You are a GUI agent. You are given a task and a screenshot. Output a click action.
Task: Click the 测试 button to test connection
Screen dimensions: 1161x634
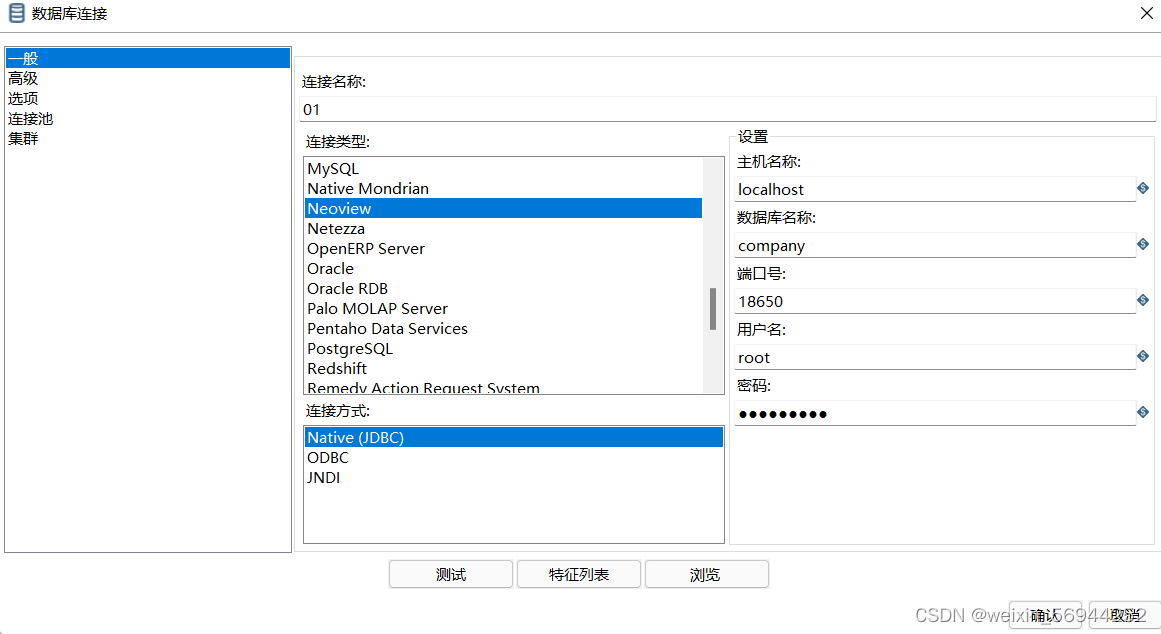[450, 574]
